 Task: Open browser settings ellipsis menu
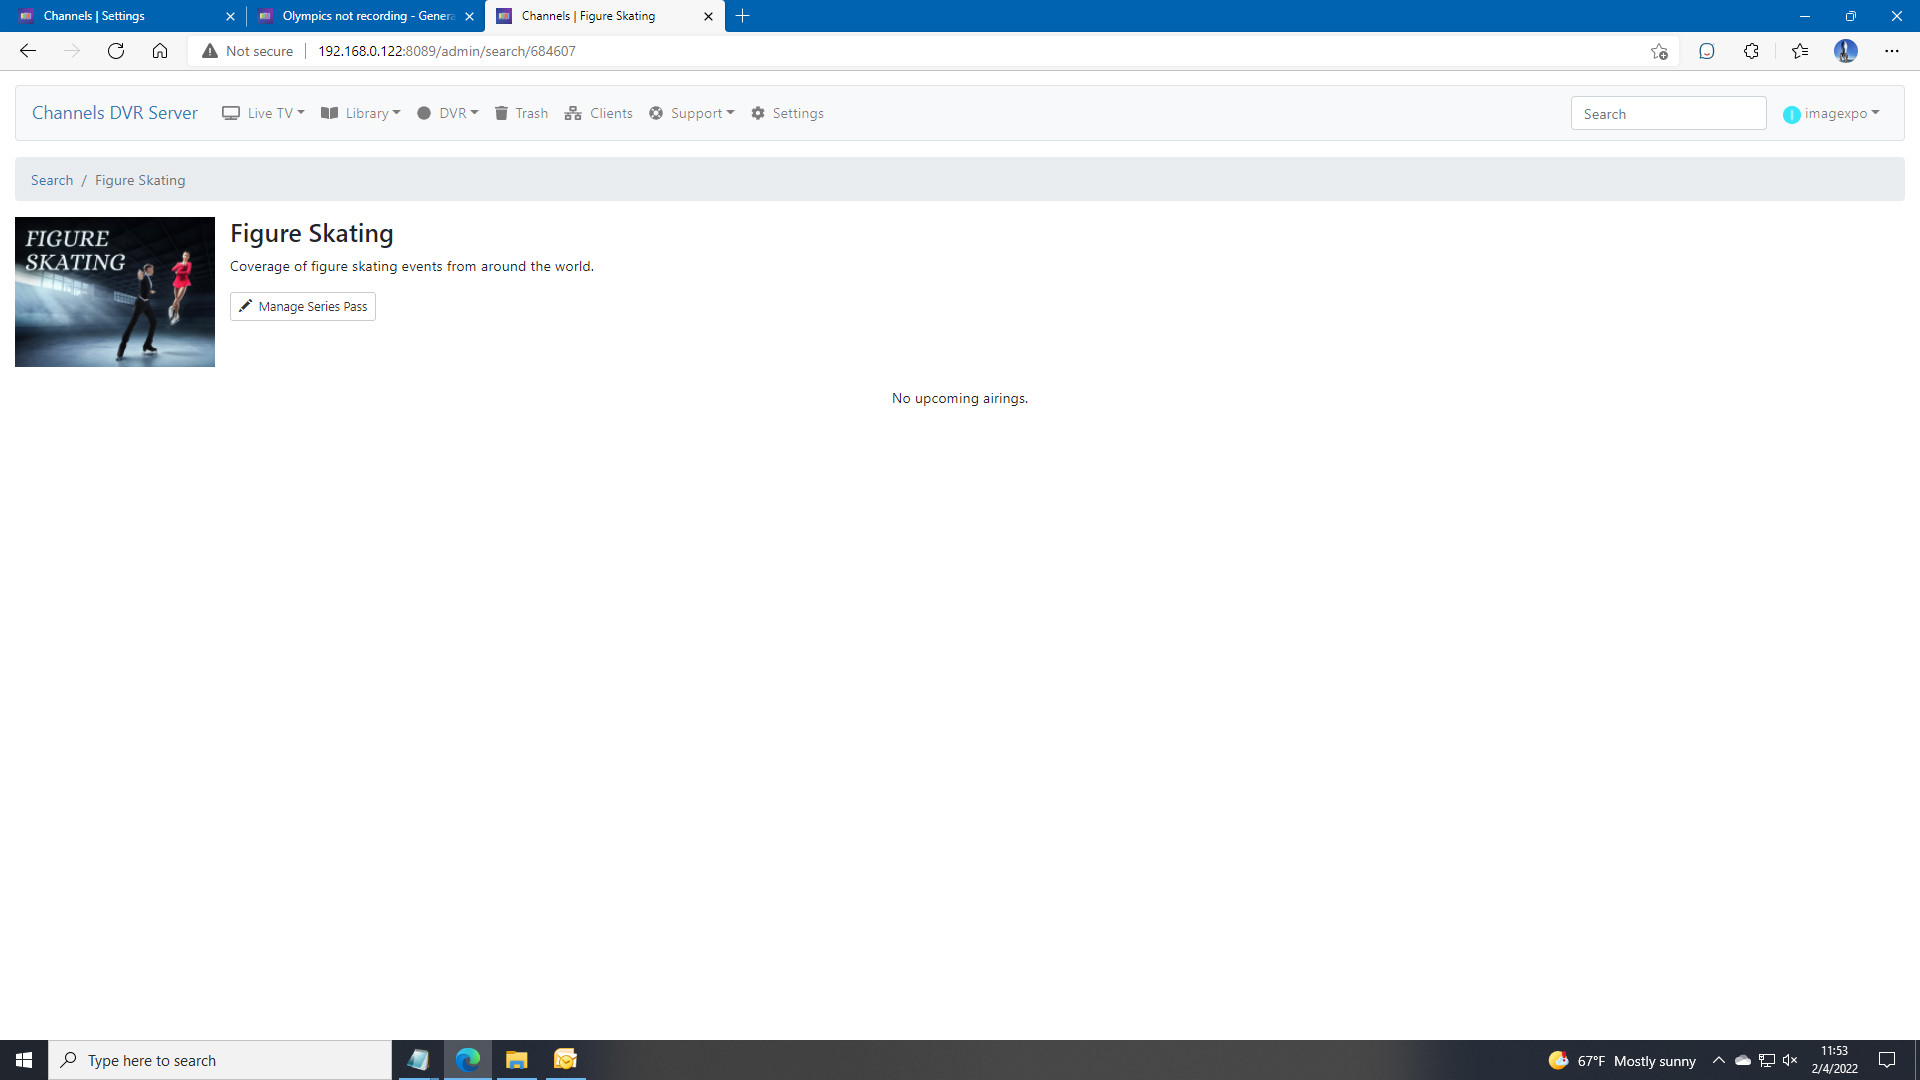pos(1891,51)
